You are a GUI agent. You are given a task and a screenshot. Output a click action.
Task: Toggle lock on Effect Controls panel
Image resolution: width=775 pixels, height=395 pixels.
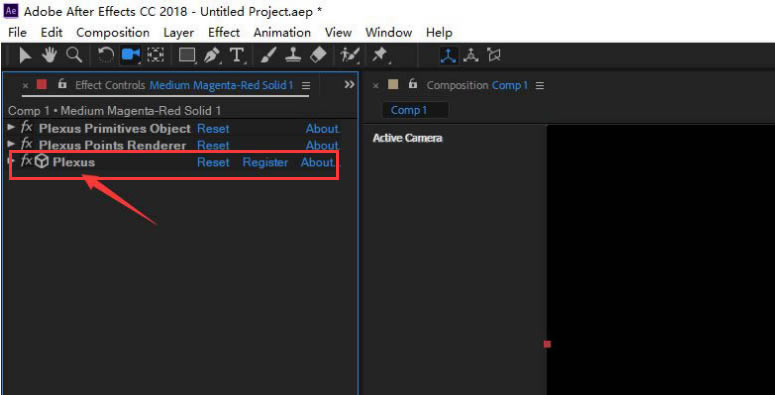click(x=62, y=84)
